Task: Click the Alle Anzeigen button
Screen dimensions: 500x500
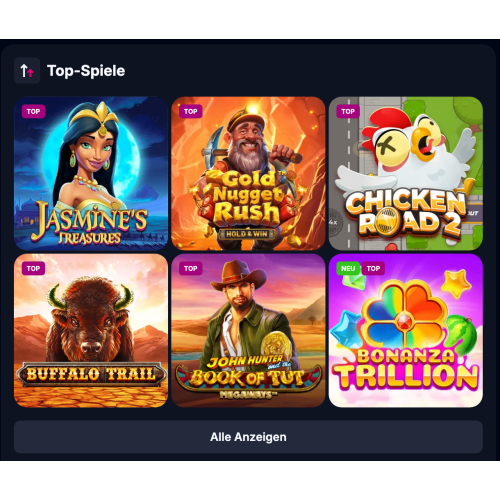Action: (x=248, y=437)
